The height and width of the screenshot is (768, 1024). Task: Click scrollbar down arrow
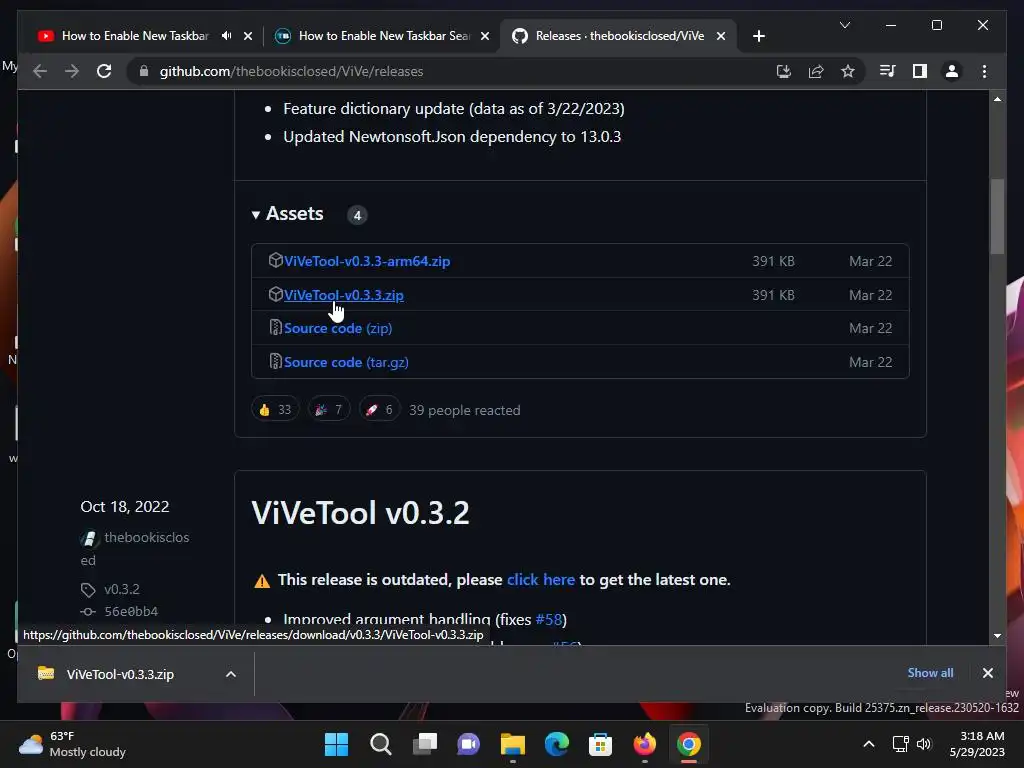click(x=997, y=635)
